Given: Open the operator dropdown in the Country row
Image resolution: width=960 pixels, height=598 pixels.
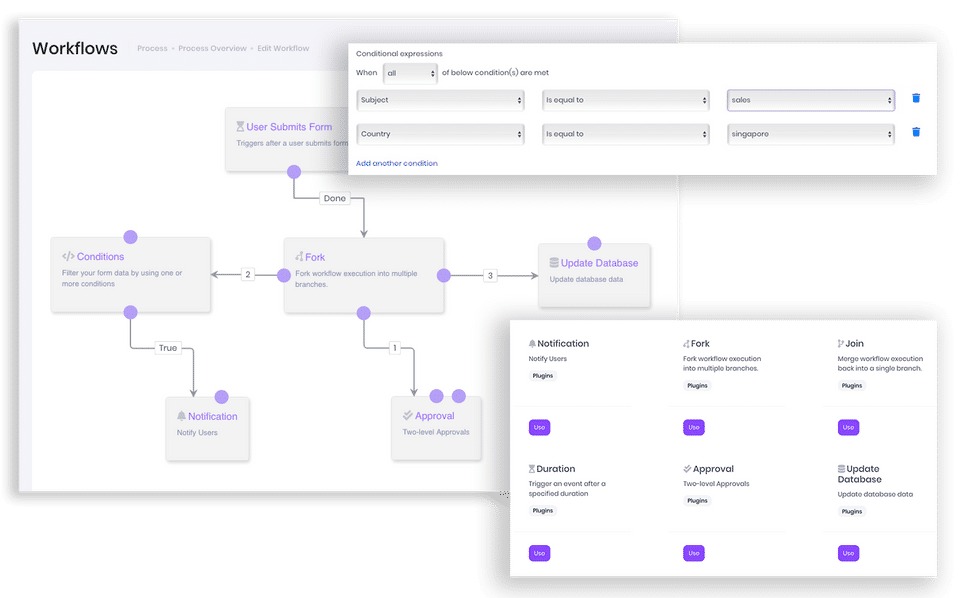Looking at the screenshot, I should (626, 134).
